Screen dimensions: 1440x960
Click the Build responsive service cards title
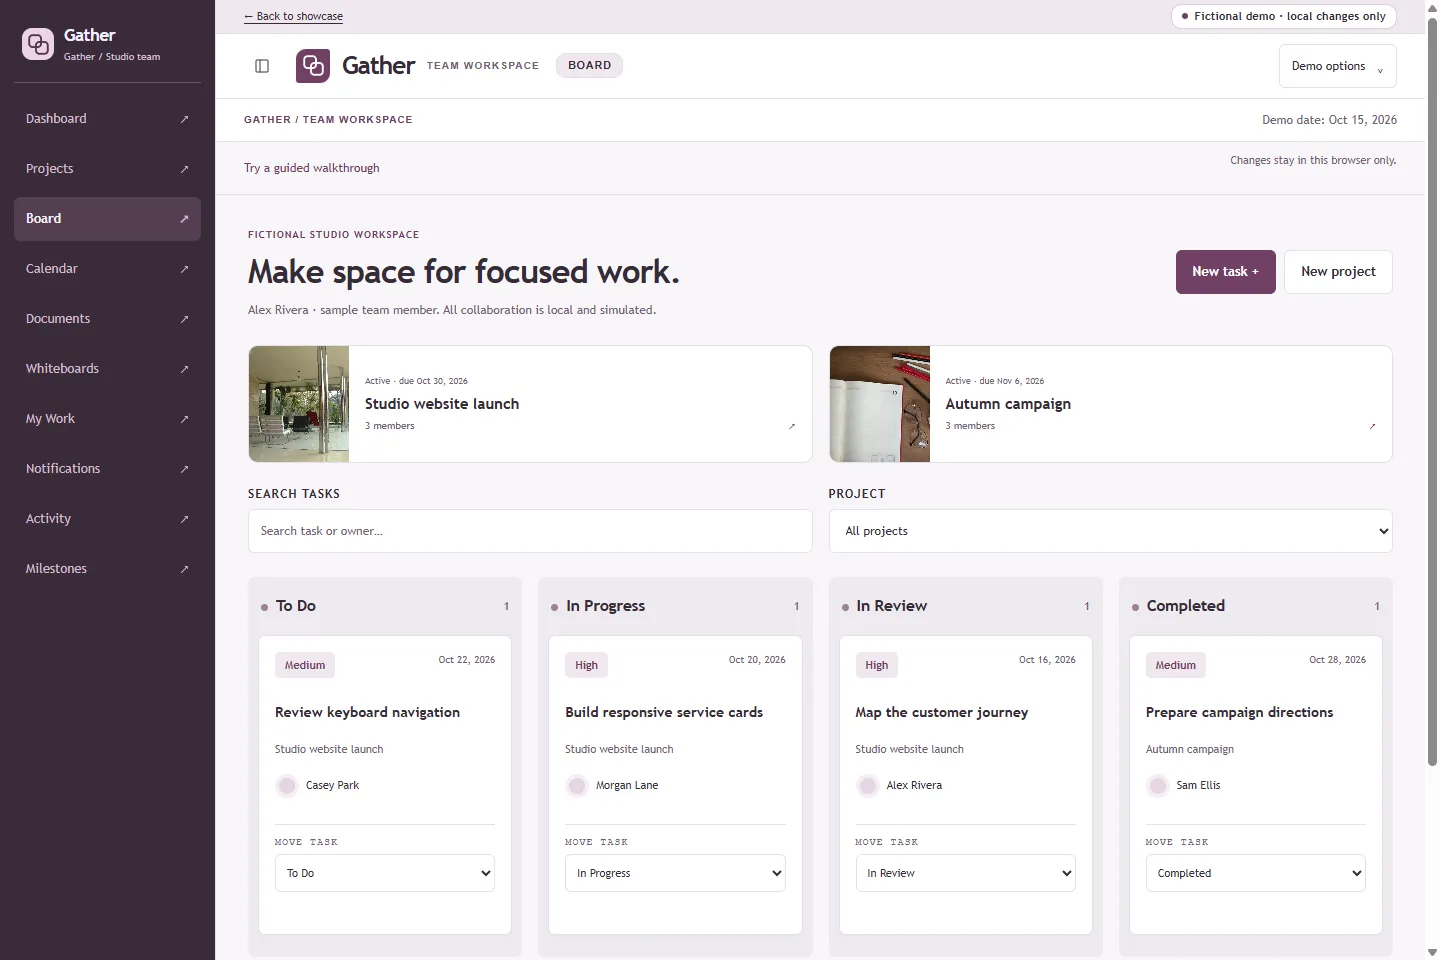[x=664, y=713]
